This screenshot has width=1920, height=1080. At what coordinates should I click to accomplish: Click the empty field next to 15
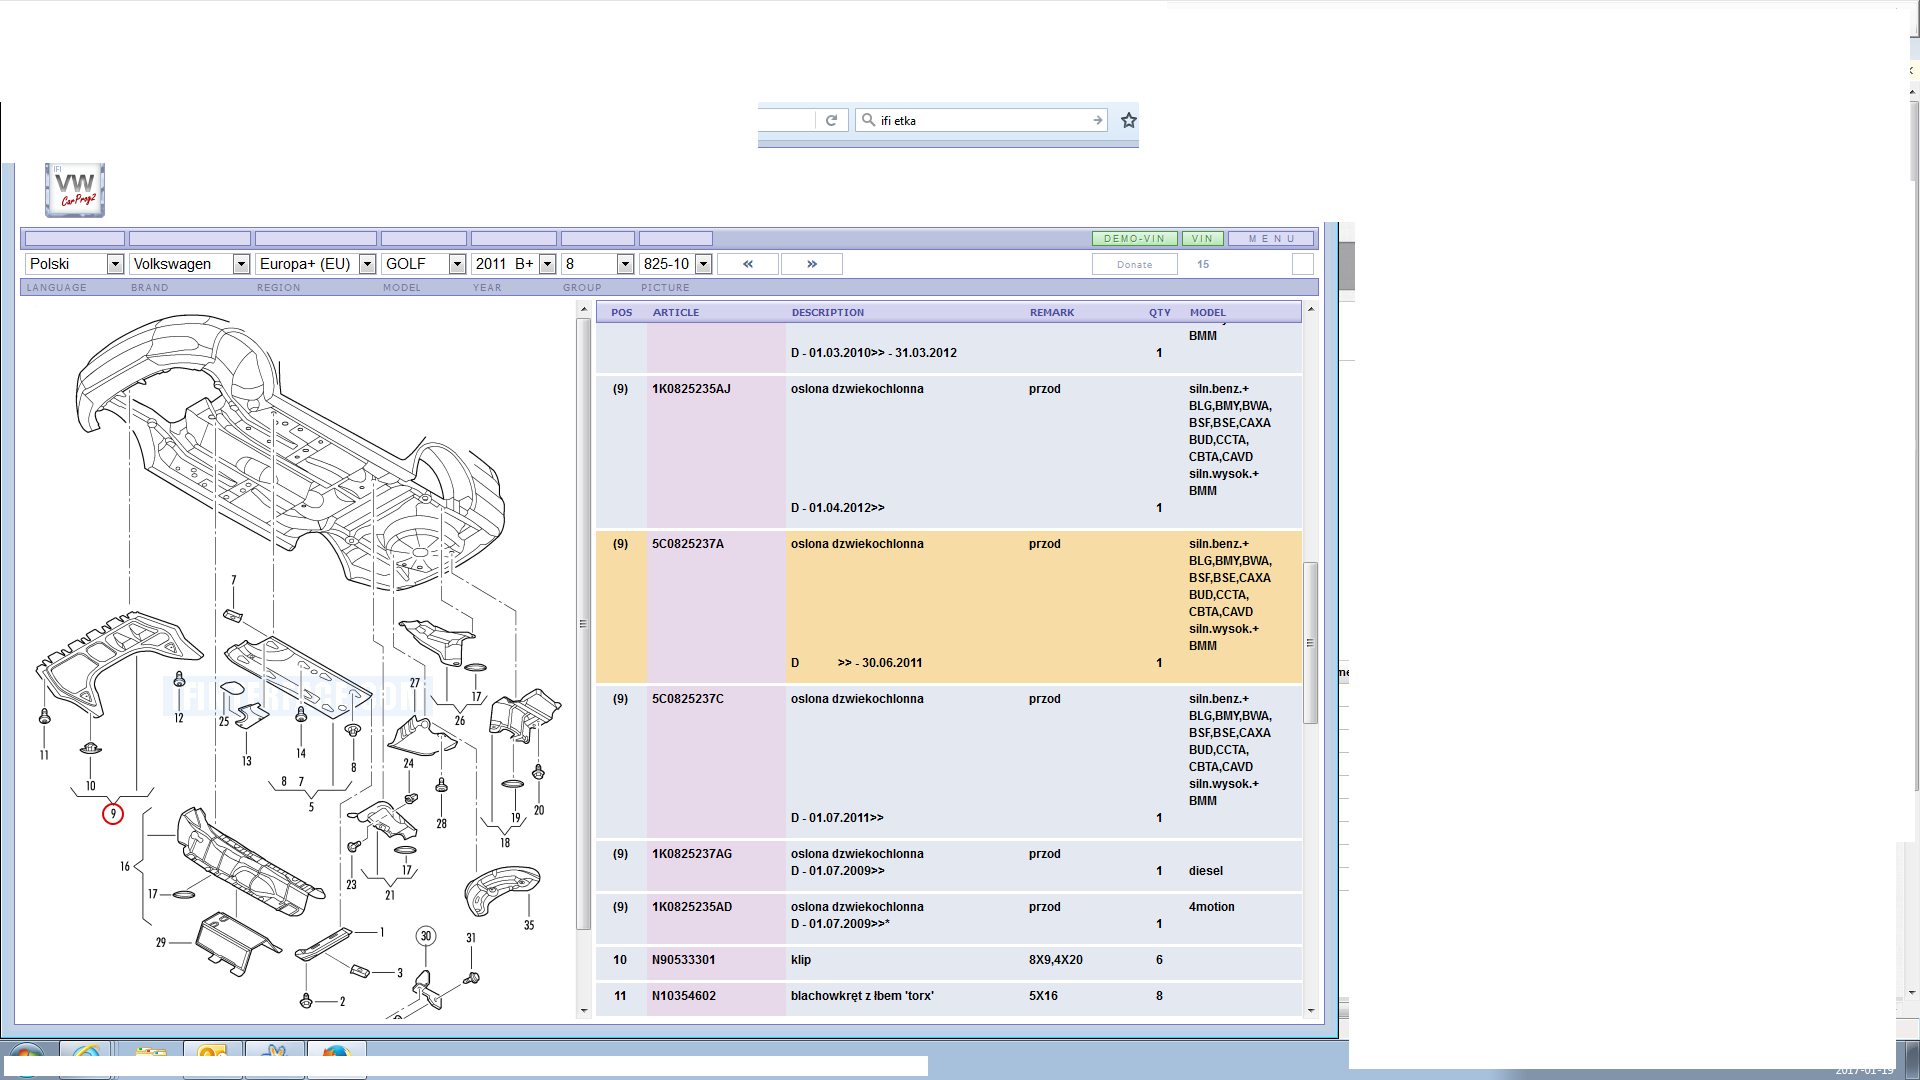click(x=1302, y=264)
